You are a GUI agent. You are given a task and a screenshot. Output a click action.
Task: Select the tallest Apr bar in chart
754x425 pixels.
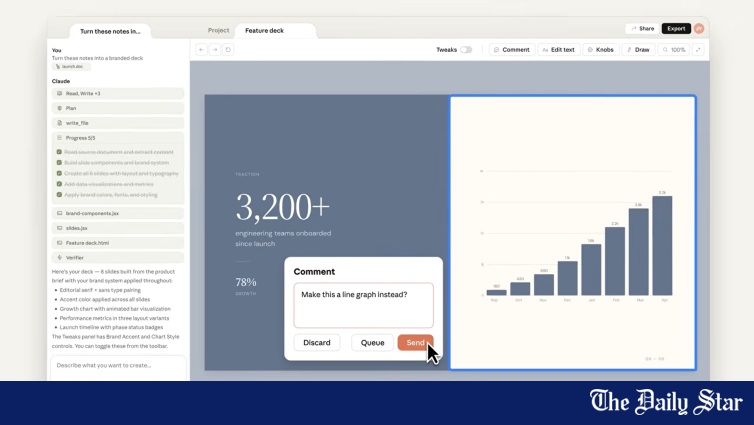(662, 246)
